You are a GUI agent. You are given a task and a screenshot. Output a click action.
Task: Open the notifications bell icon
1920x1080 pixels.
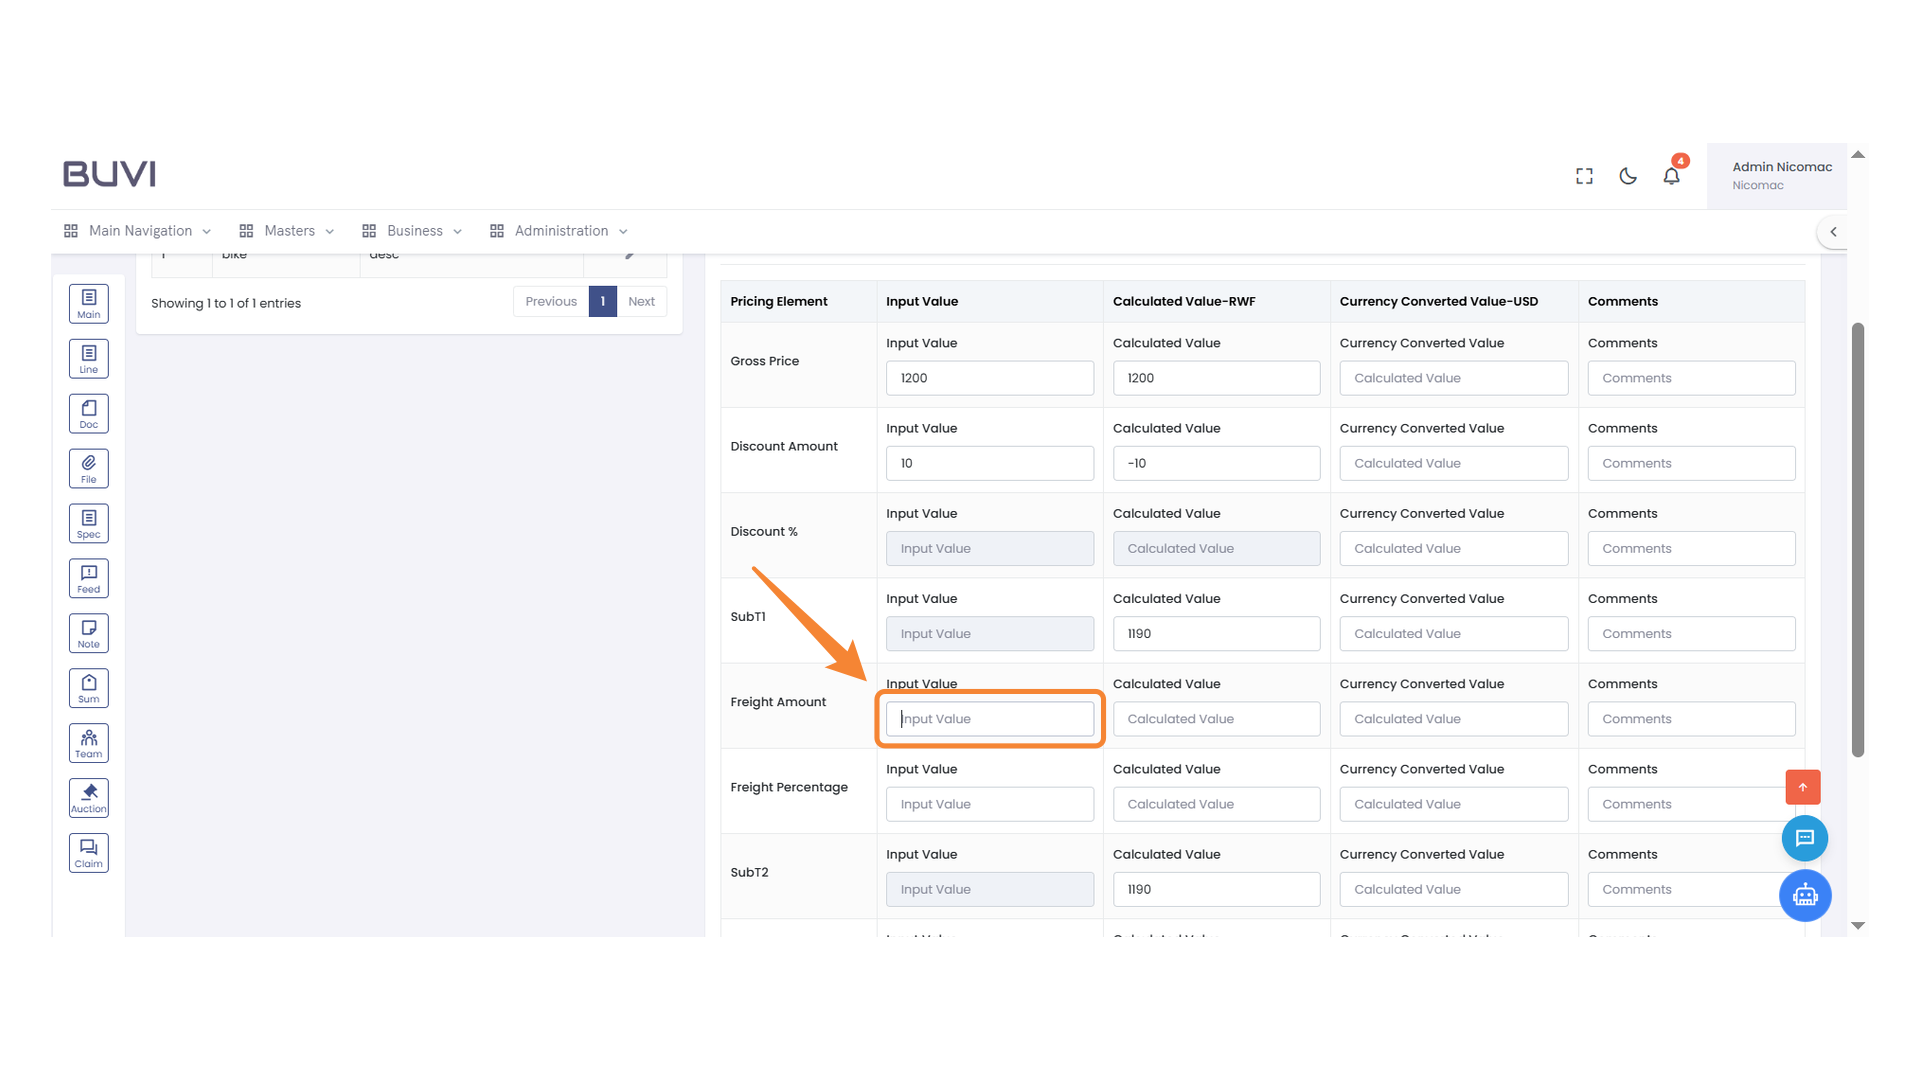1671,176
